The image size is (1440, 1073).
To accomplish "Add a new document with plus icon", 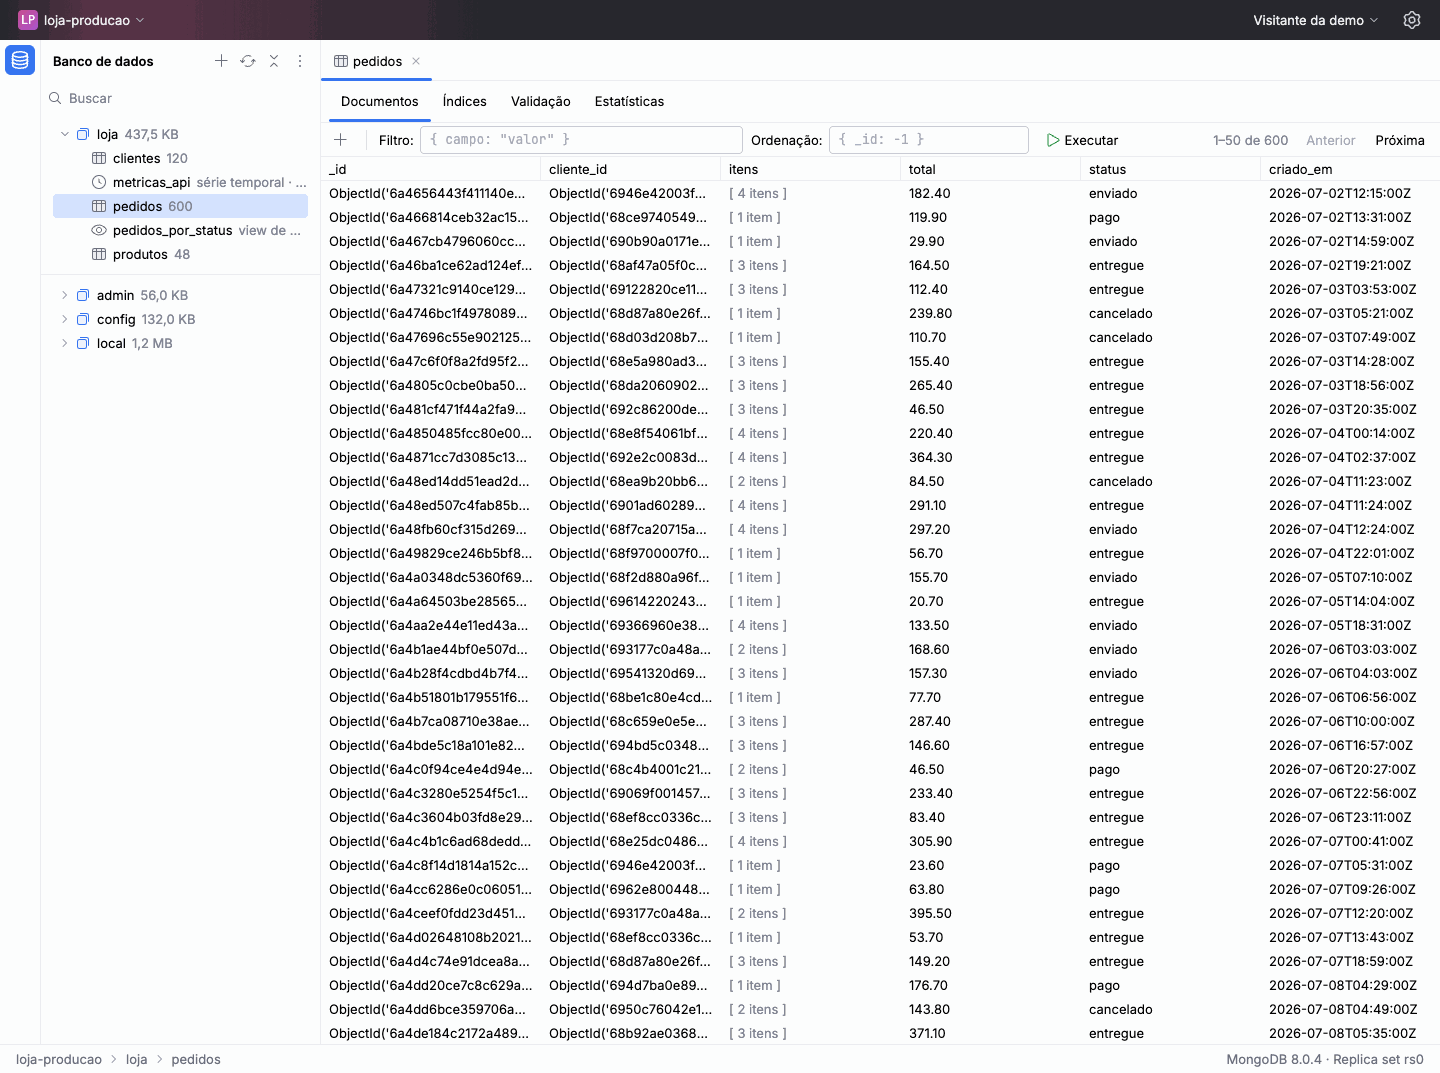I will pyautogui.click(x=341, y=140).
